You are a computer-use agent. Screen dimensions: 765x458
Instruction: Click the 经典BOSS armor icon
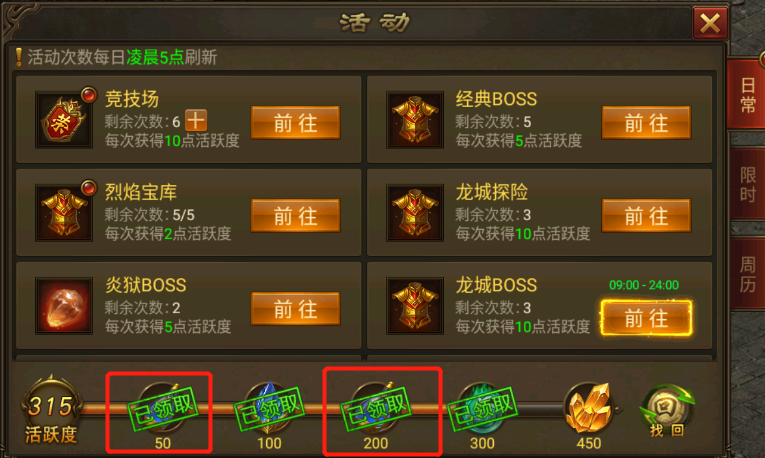[415, 119]
